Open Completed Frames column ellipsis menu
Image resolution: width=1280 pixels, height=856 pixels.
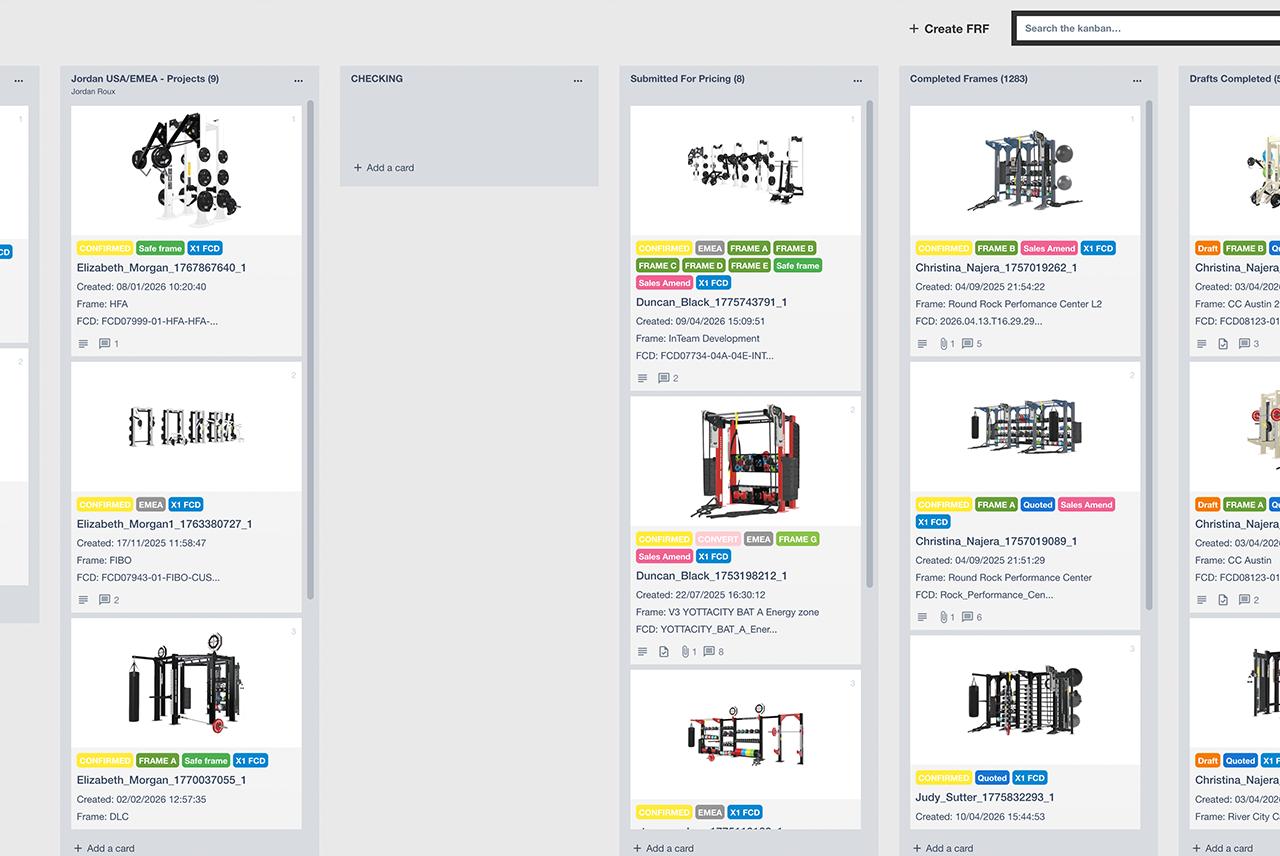tap(1137, 80)
